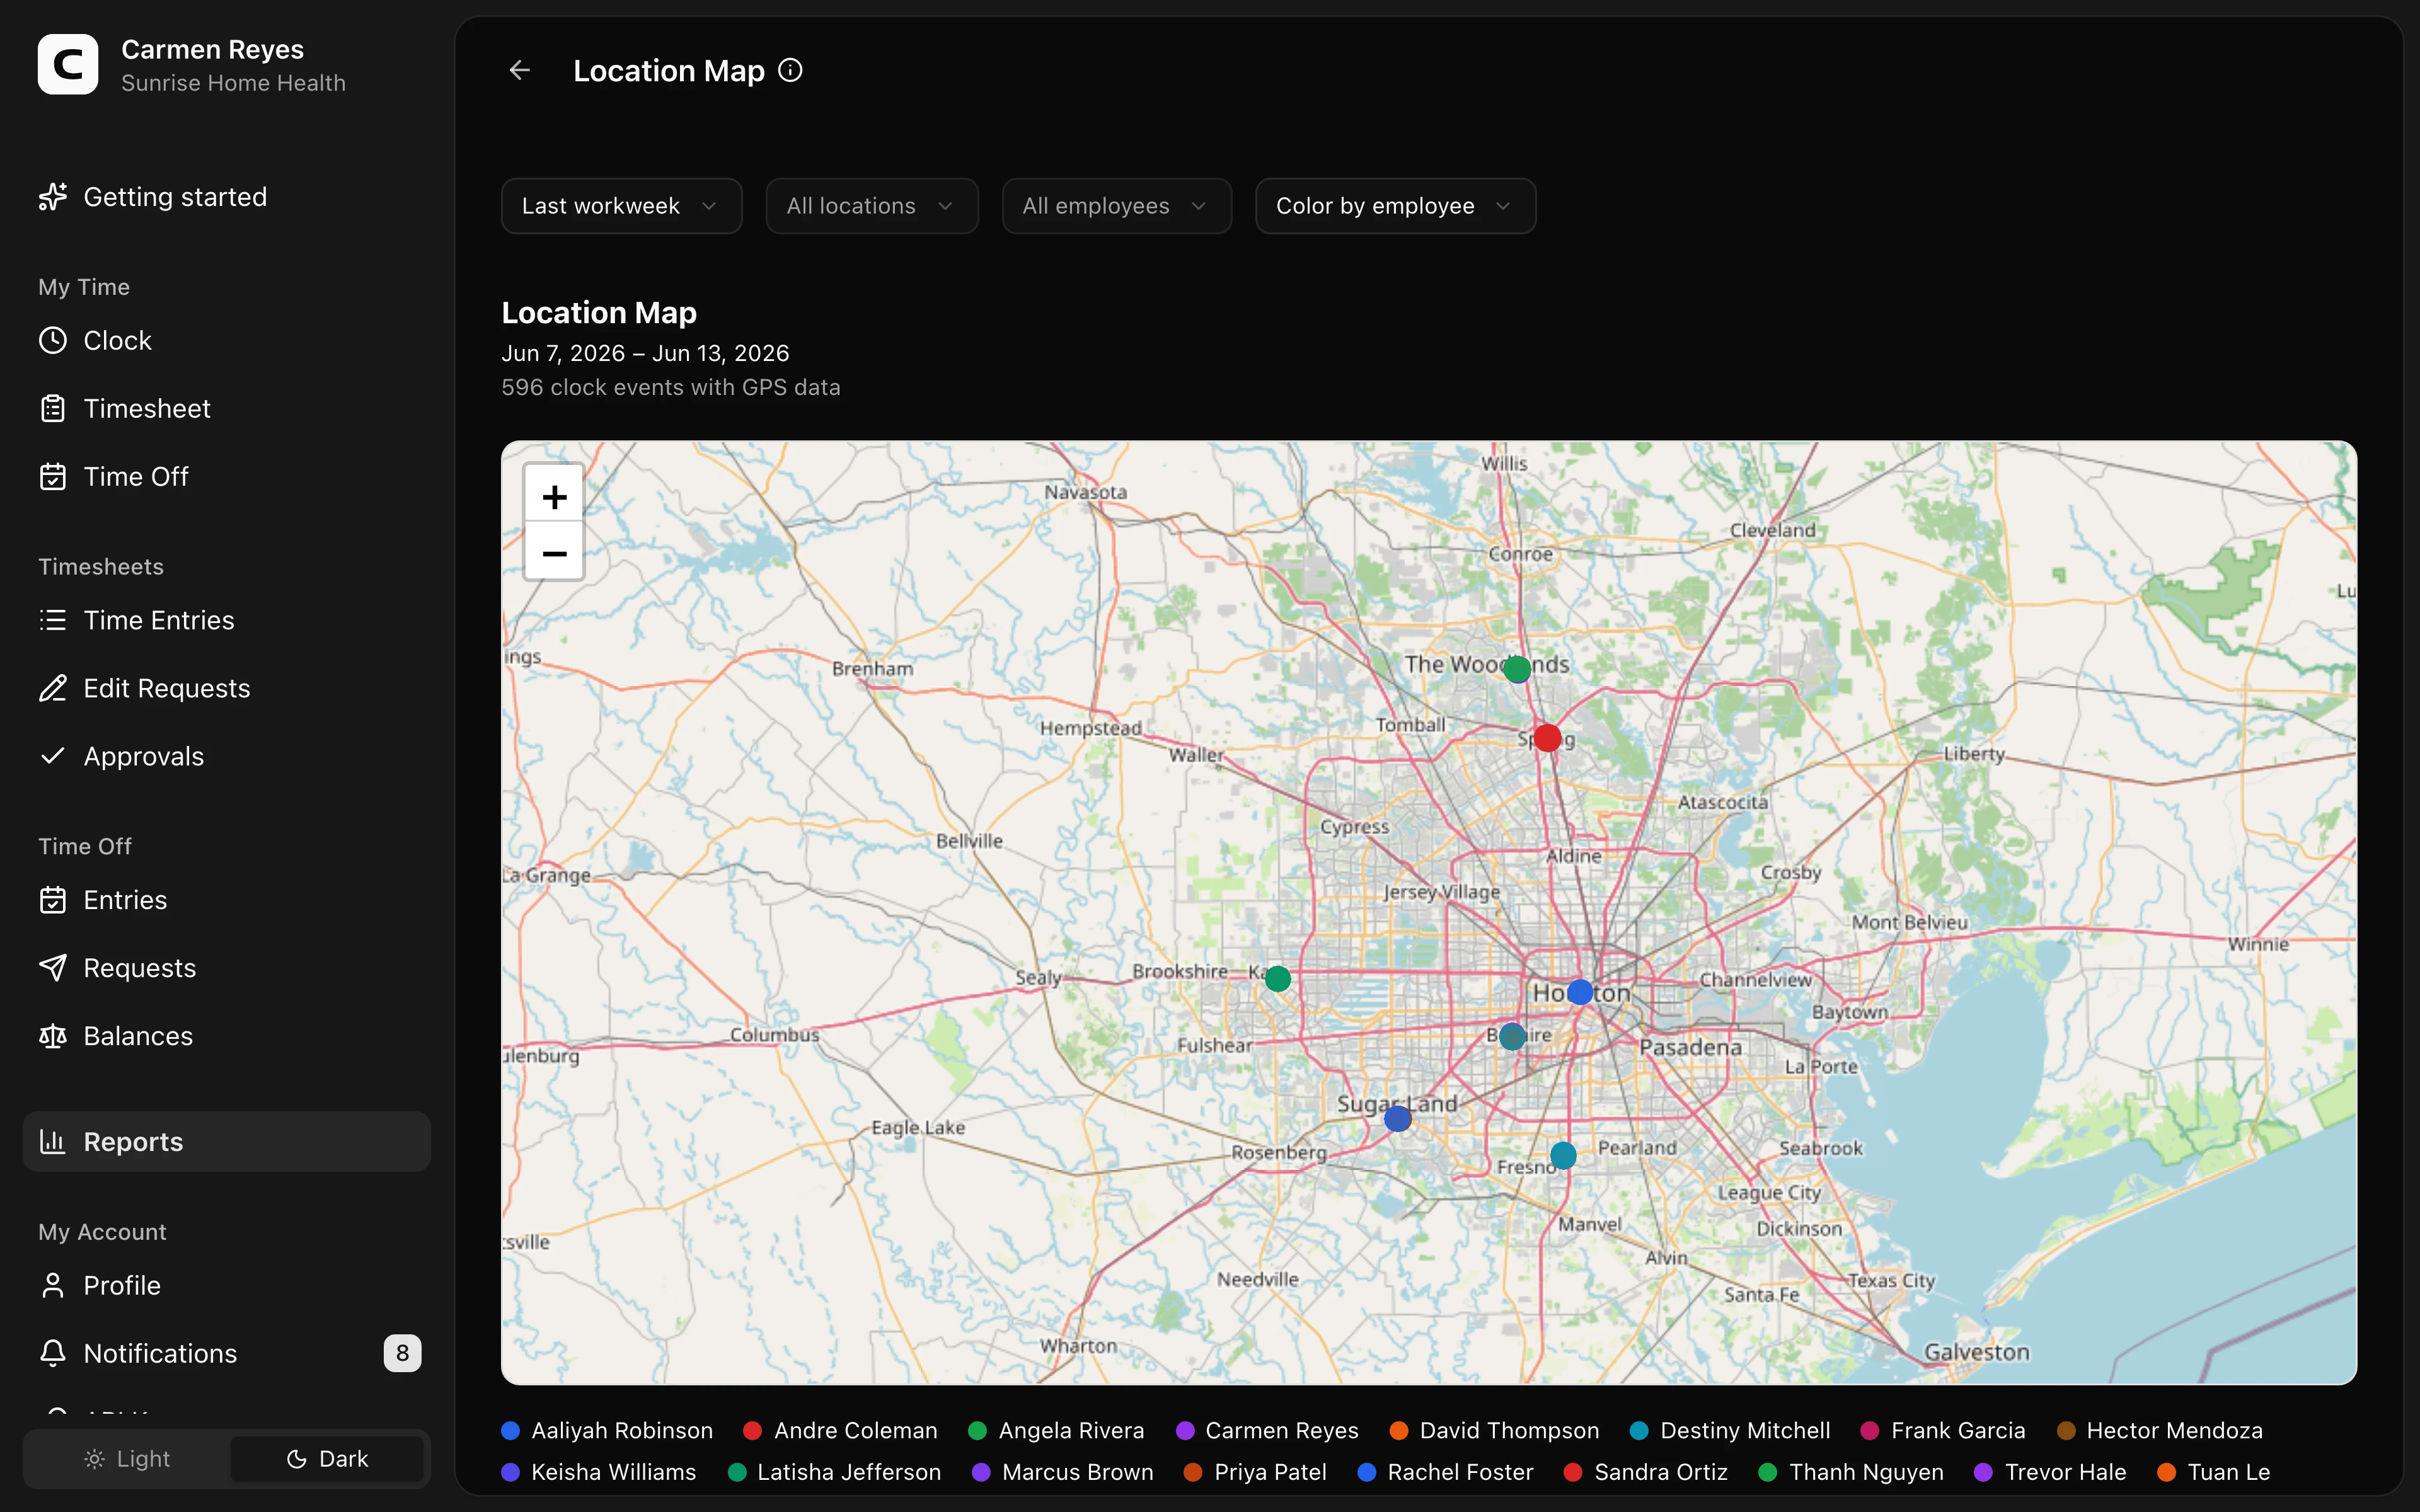This screenshot has width=2420, height=1512.
Task: Click the Thanh Nguyen legend label
Action: (x=1866, y=1472)
